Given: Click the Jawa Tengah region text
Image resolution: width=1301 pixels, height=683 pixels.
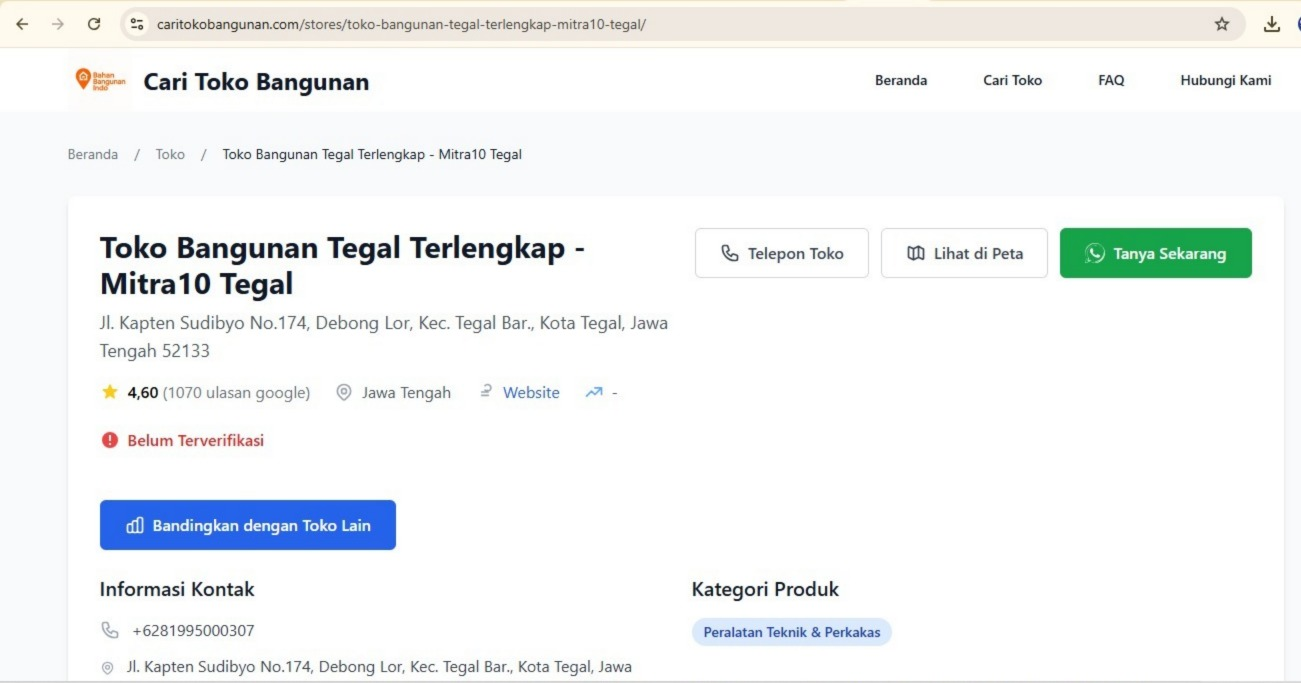Looking at the screenshot, I should [x=406, y=392].
